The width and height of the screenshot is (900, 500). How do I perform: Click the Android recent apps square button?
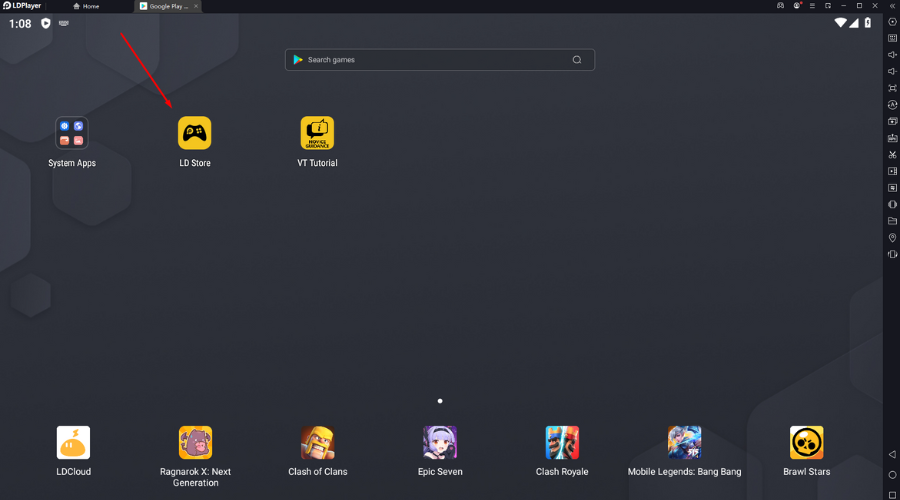(893, 495)
